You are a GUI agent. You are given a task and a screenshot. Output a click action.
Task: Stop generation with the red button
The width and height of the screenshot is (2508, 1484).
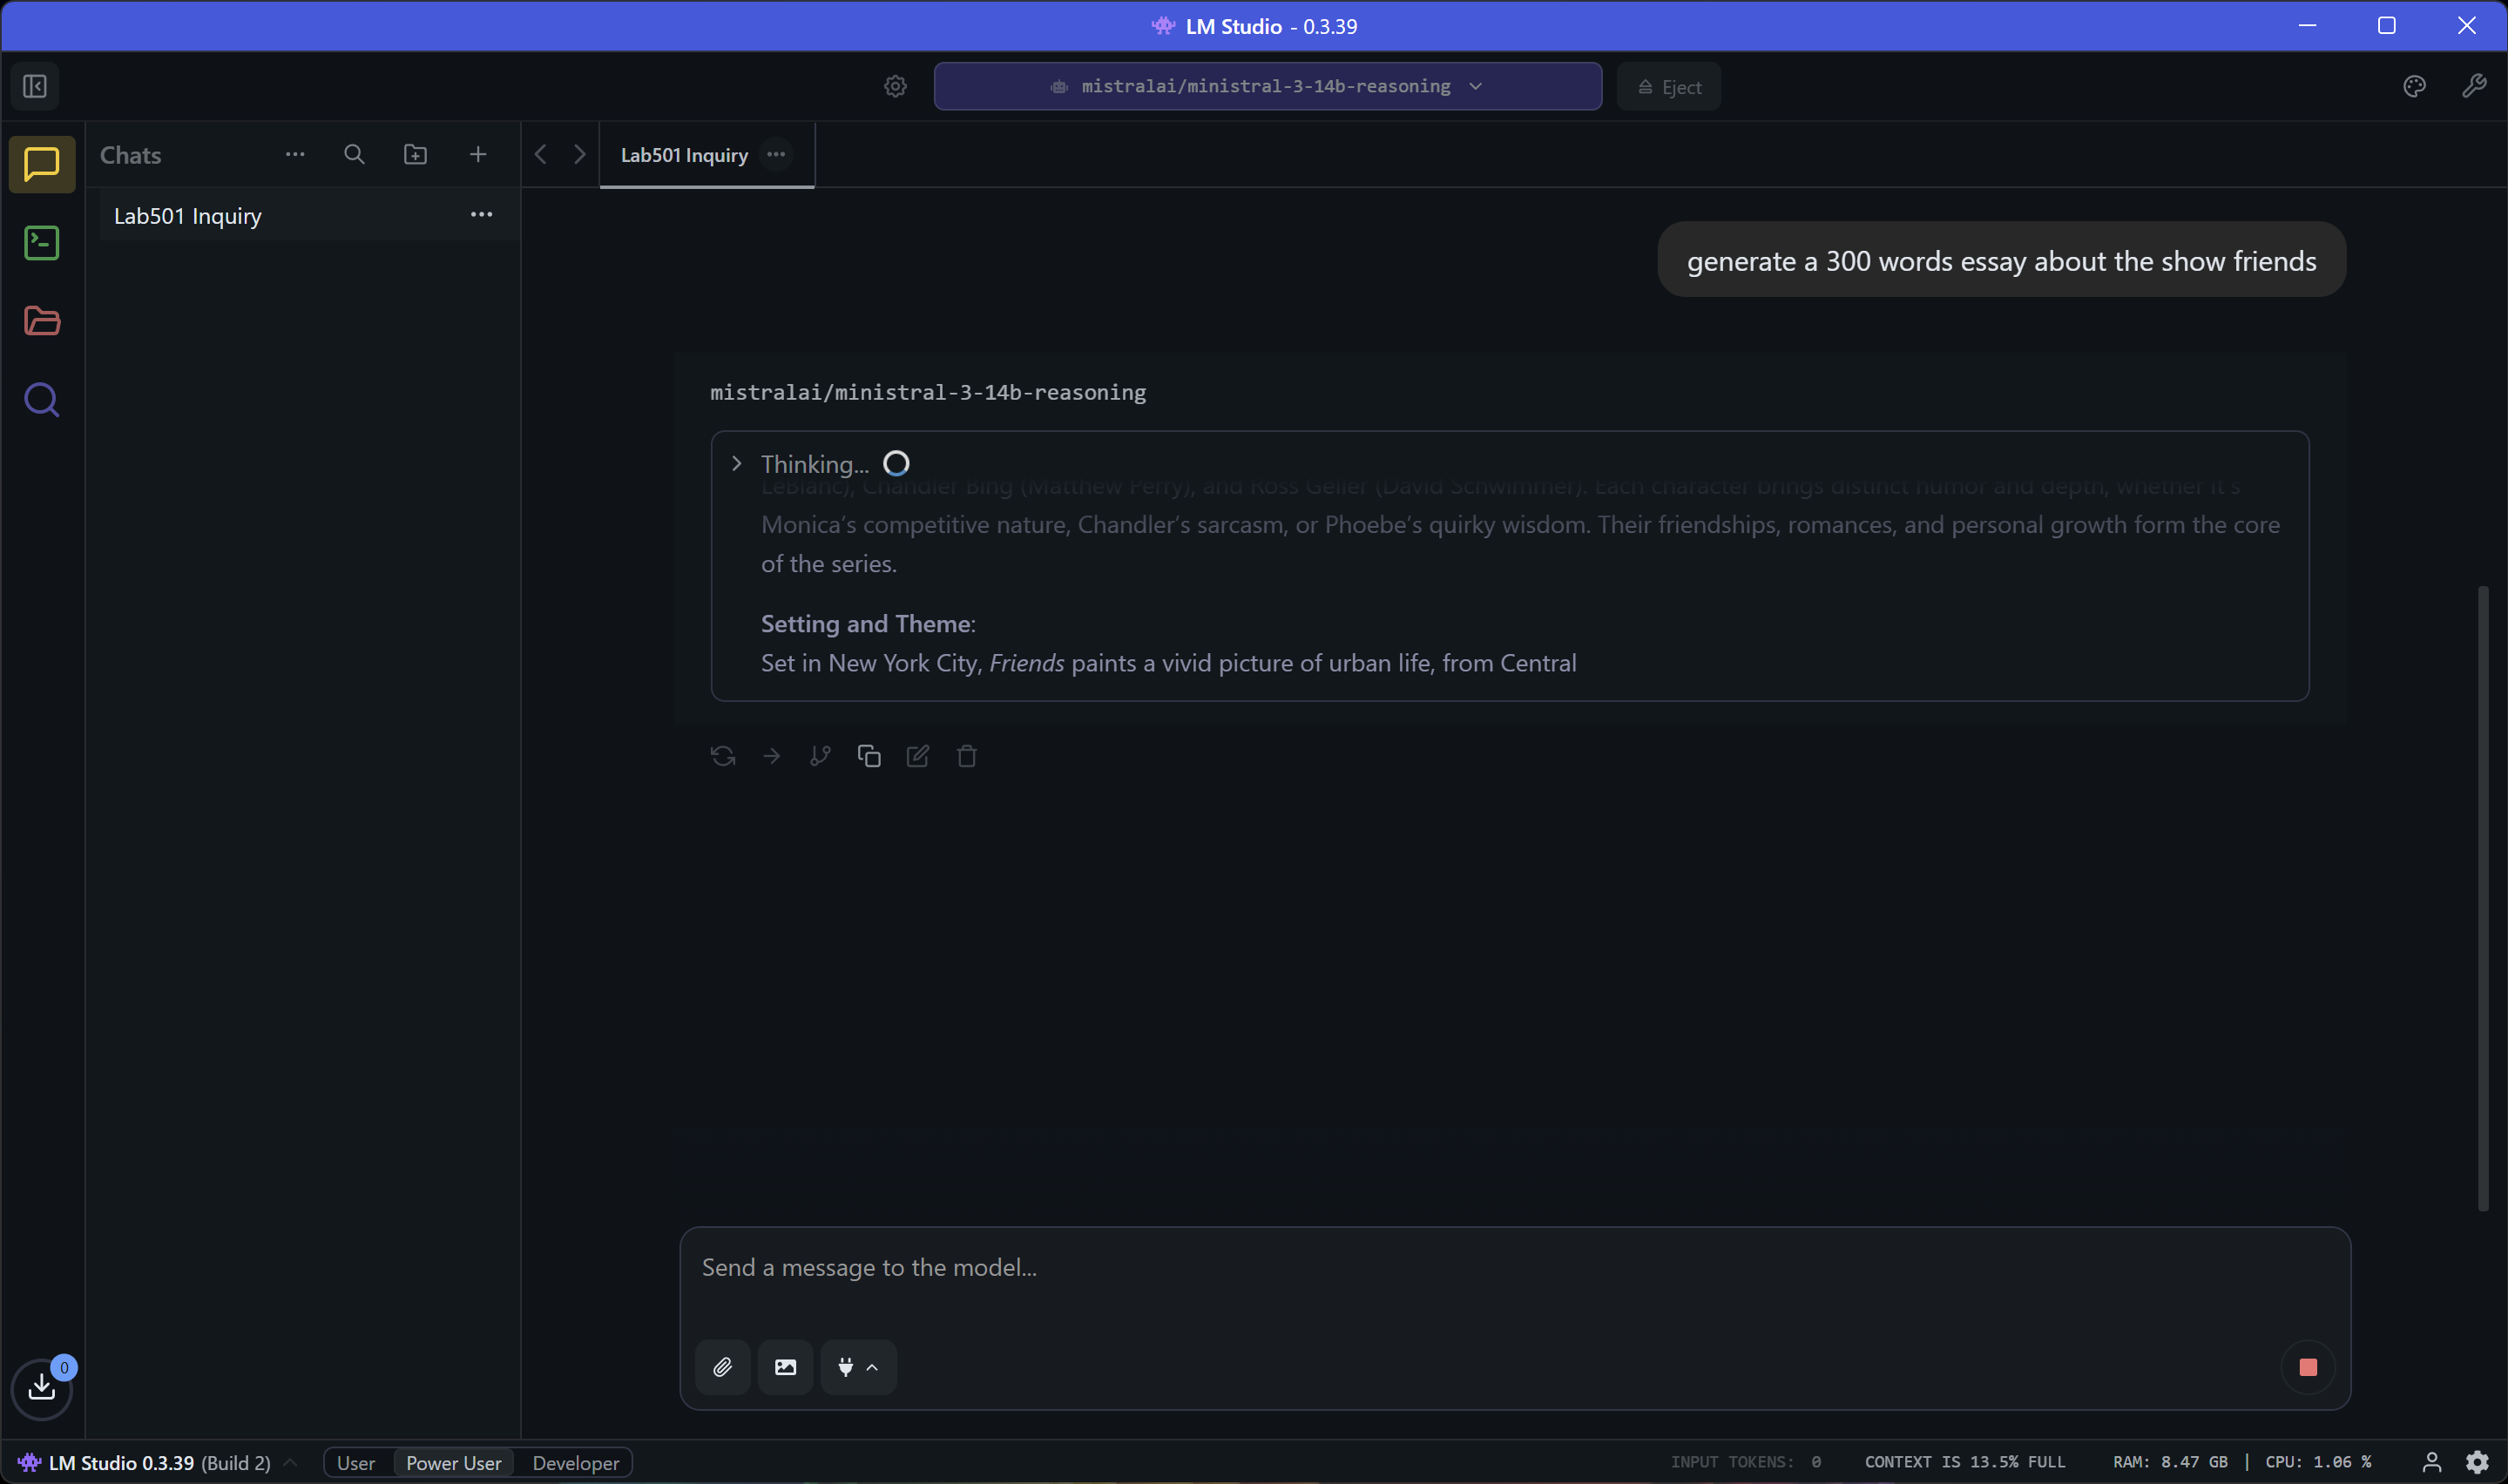2307,1367
